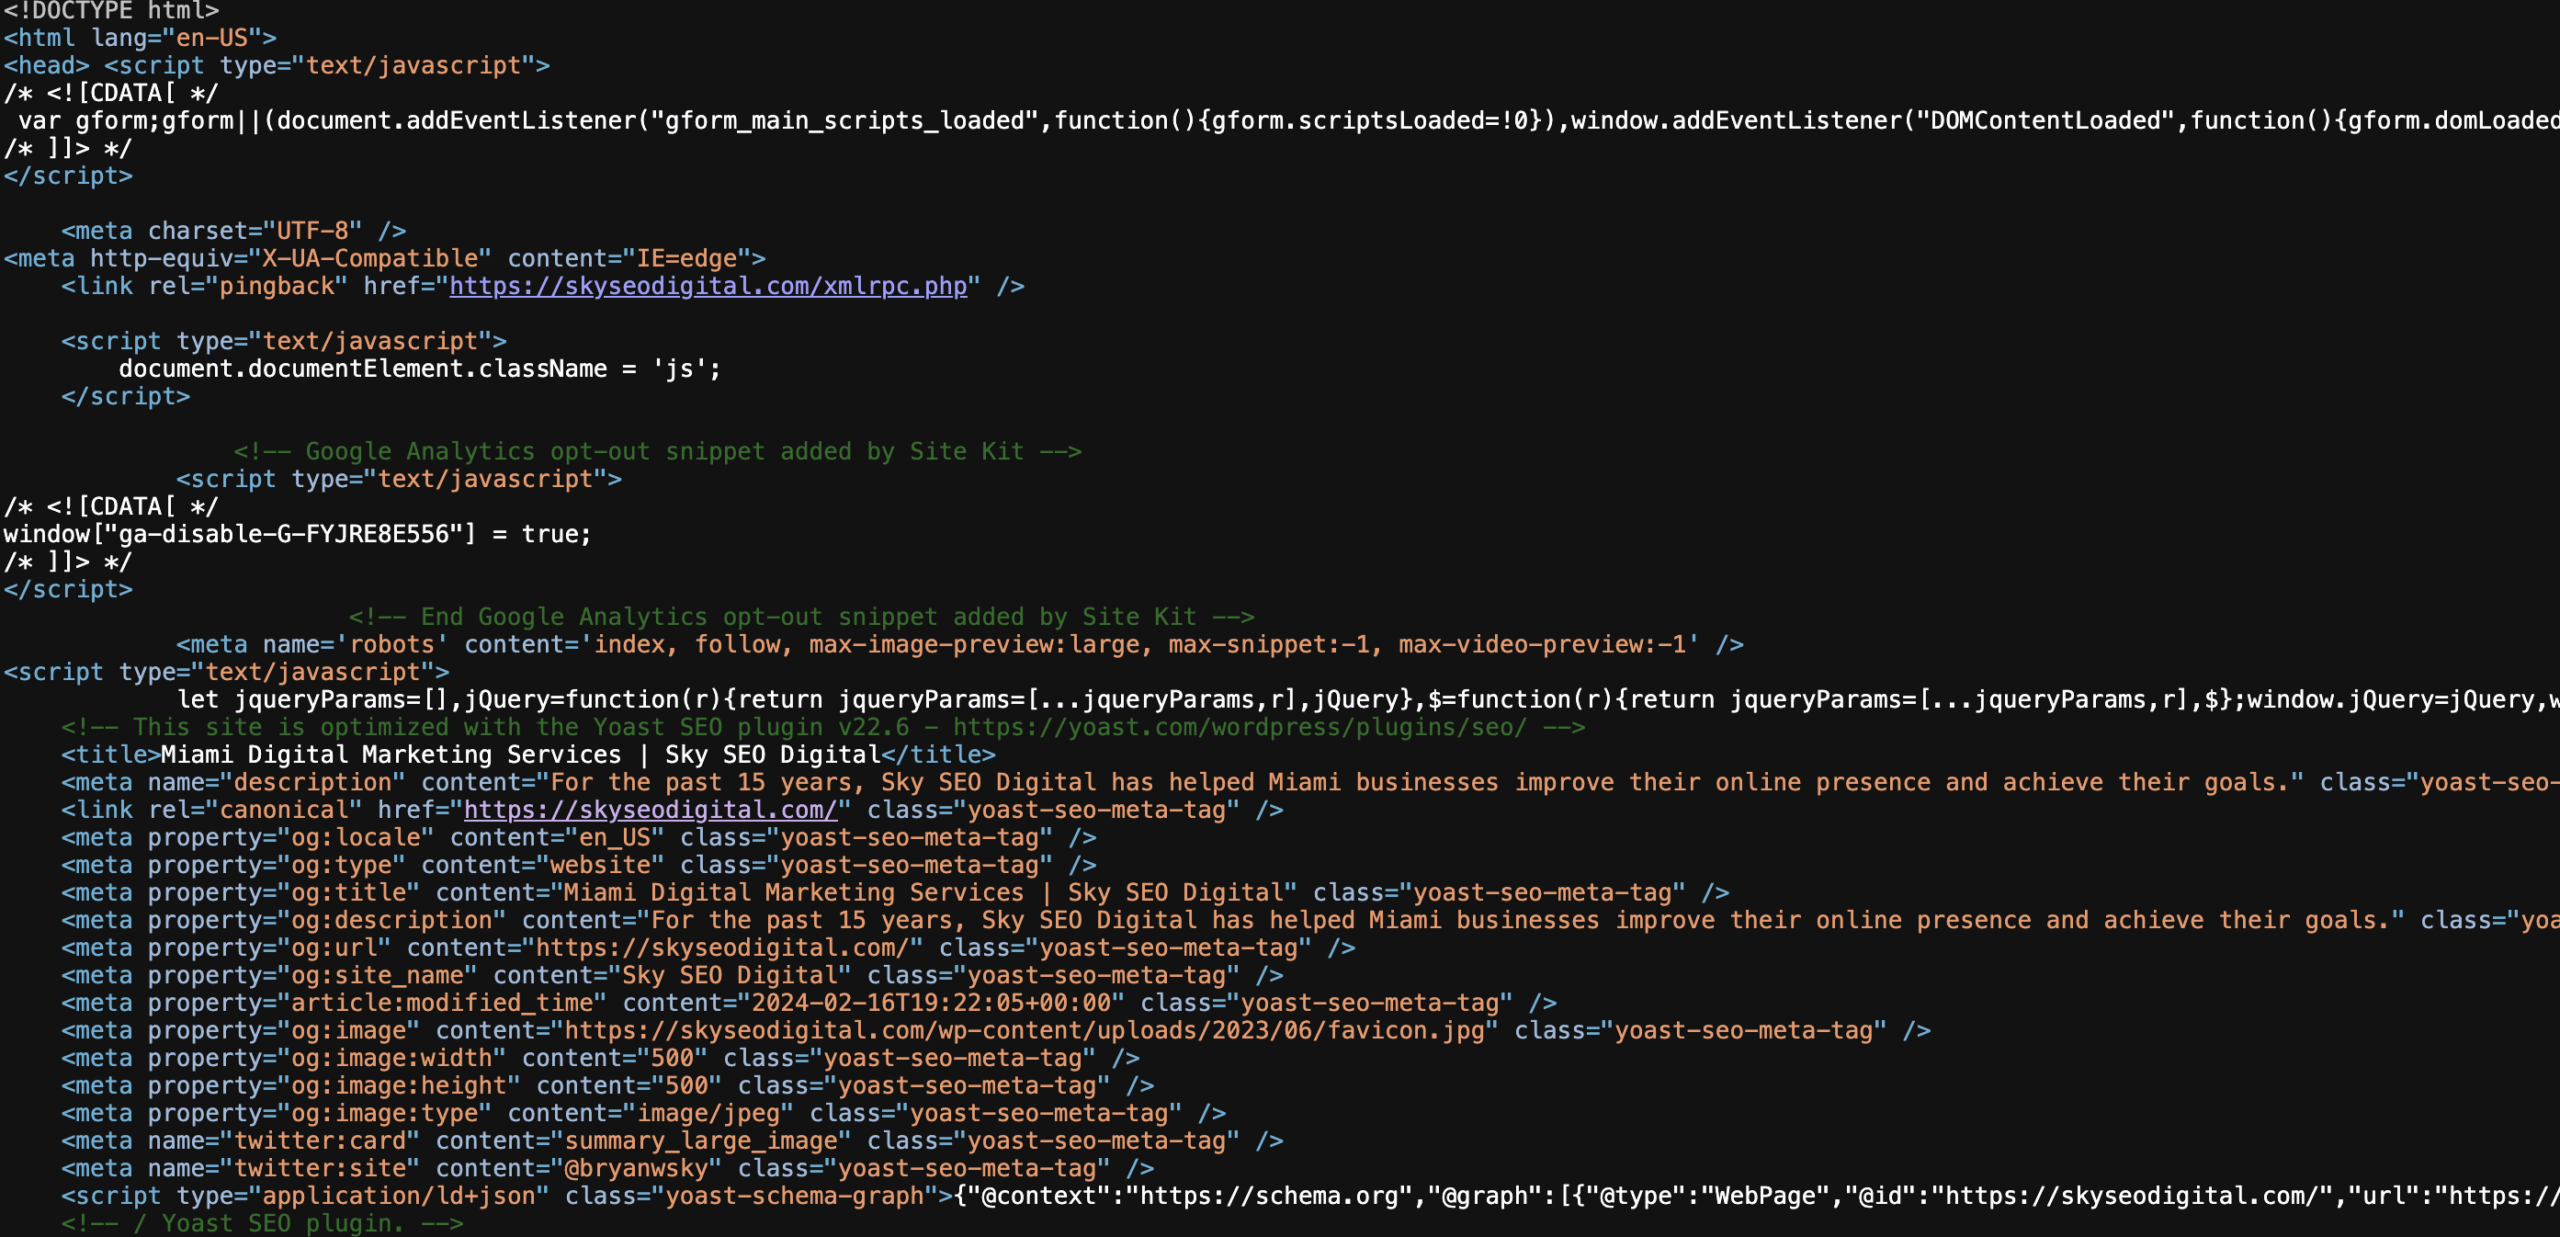Click the meta charset UTF-8 line
This screenshot has height=1237, width=2560.
point(233,231)
